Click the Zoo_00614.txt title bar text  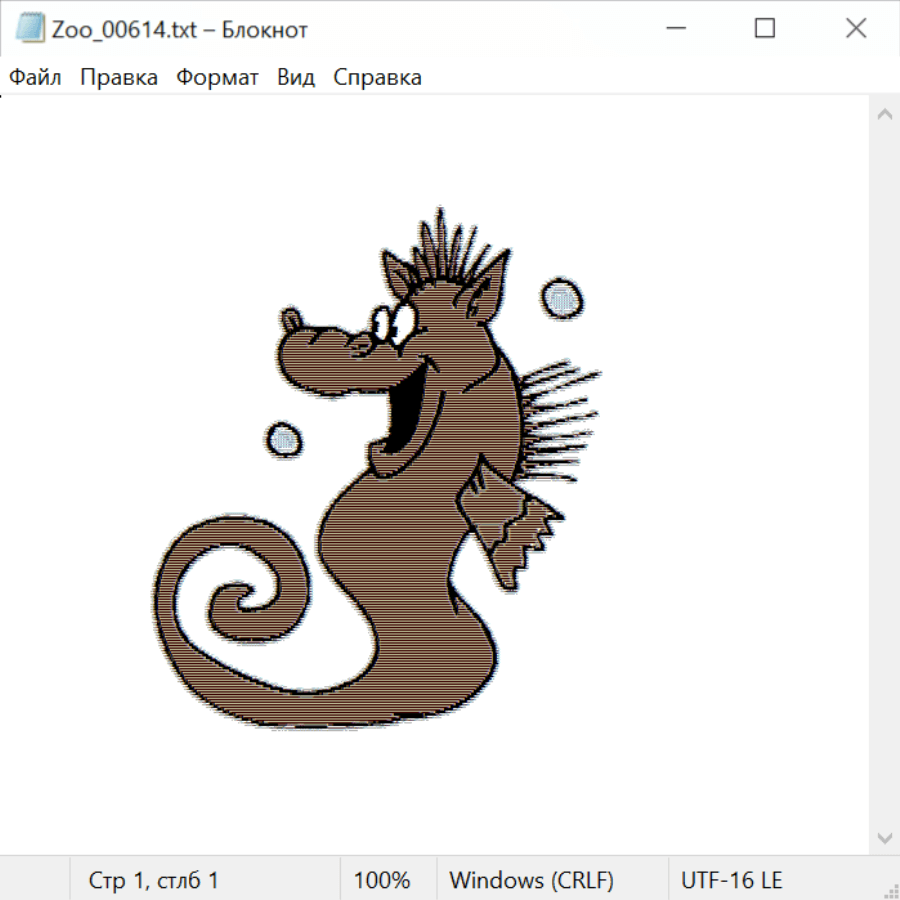pos(180,30)
